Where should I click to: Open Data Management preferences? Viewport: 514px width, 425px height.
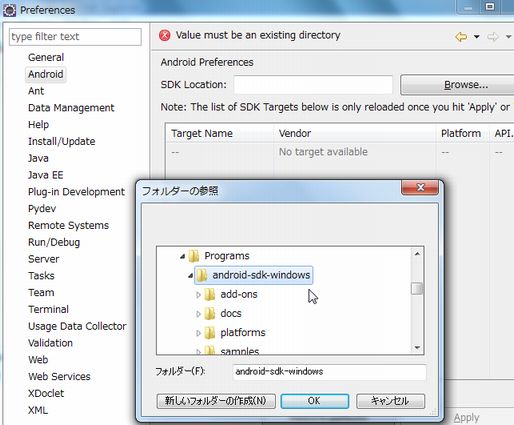tap(71, 108)
